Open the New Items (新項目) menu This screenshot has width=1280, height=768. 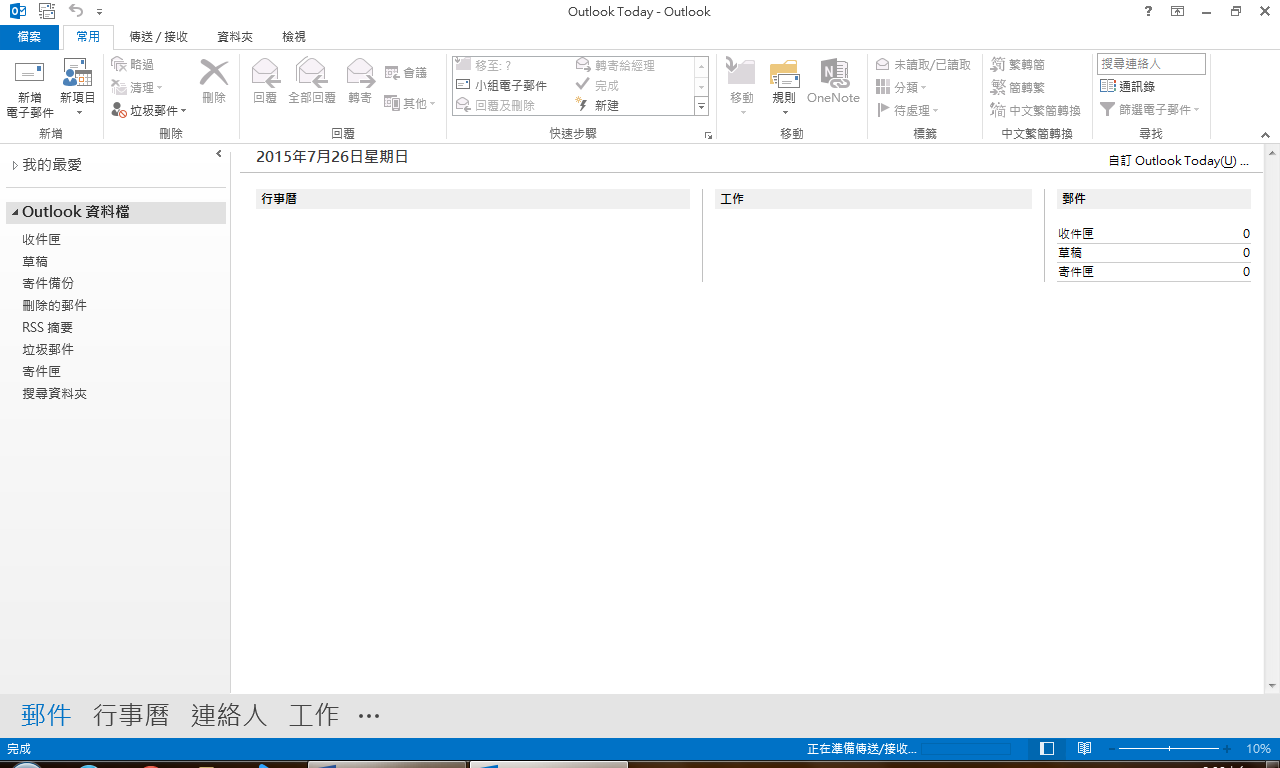click(x=78, y=88)
